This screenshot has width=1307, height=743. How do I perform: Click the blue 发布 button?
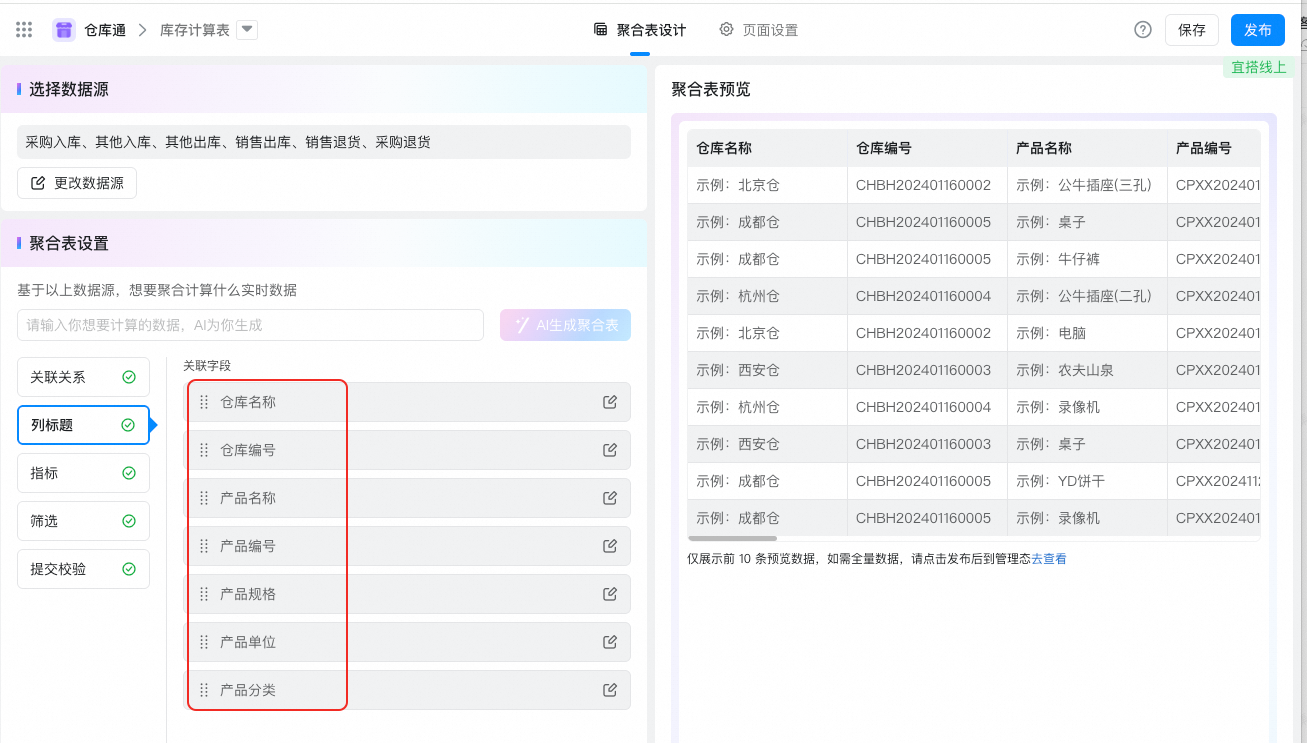[1258, 30]
